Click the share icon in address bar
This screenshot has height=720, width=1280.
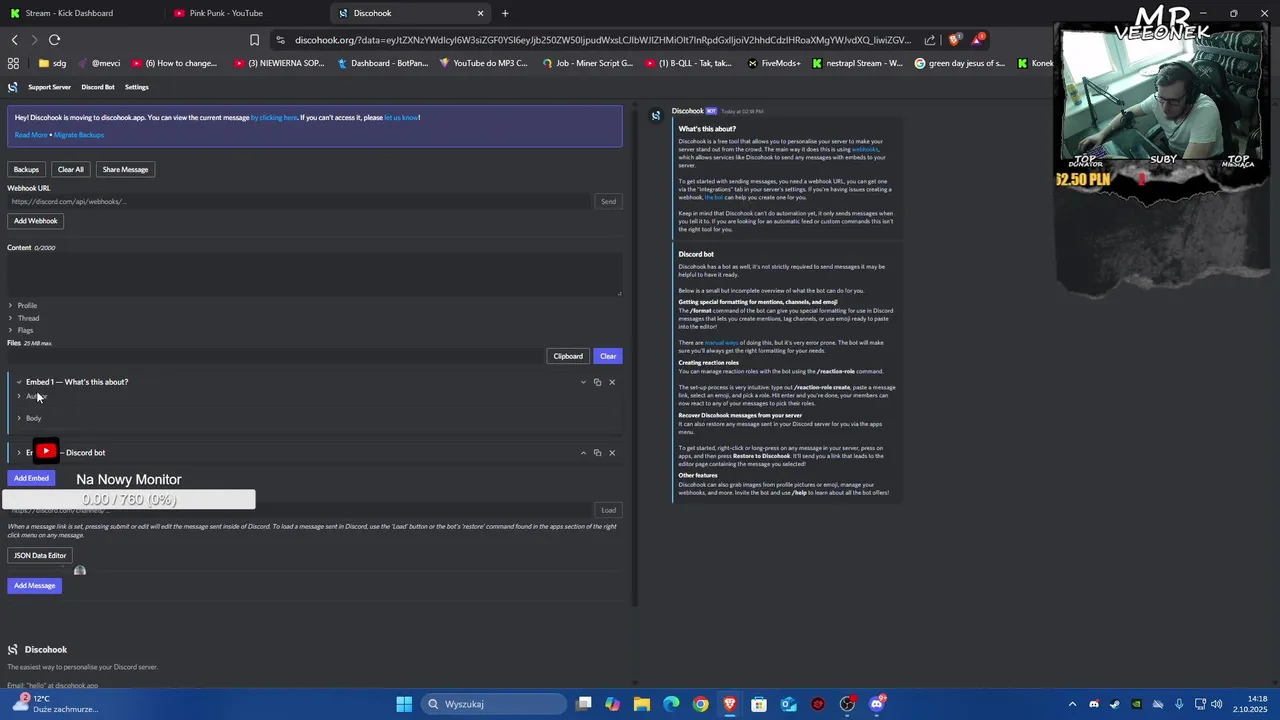coord(930,40)
